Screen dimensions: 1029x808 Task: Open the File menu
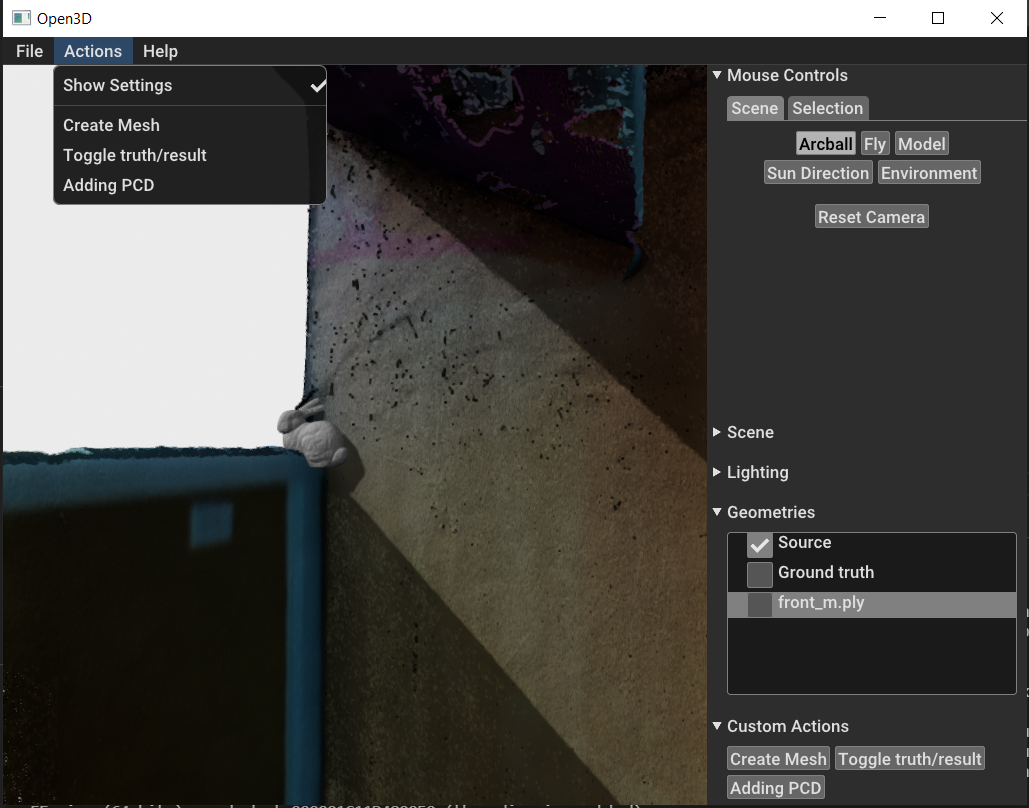click(x=29, y=51)
